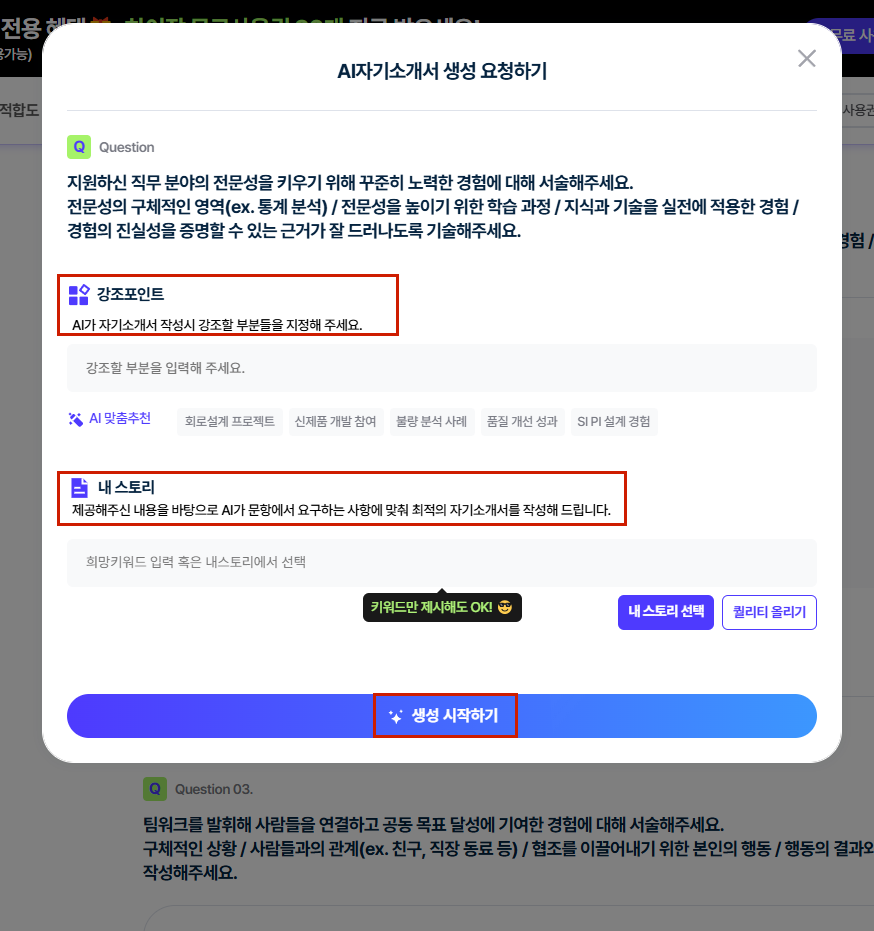
Task: Click the AI 맞춤추천 label
Action: 120,419
